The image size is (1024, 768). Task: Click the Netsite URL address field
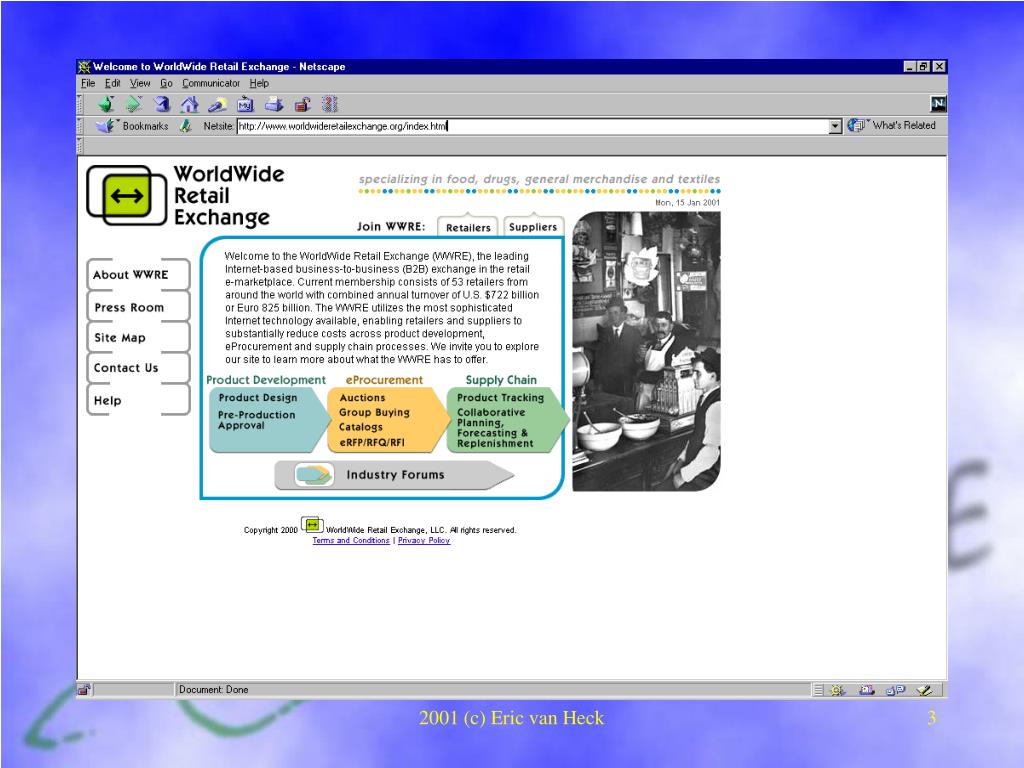pyautogui.click(x=532, y=126)
